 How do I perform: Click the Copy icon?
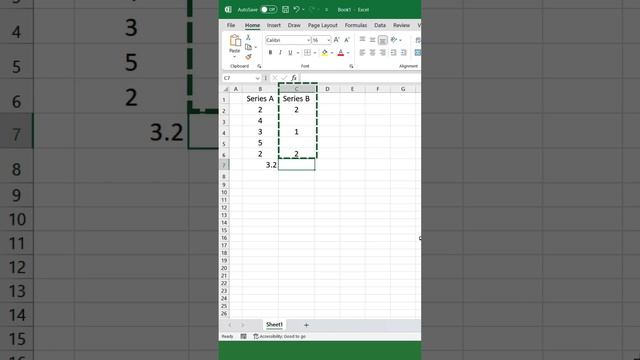click(248, 47)
